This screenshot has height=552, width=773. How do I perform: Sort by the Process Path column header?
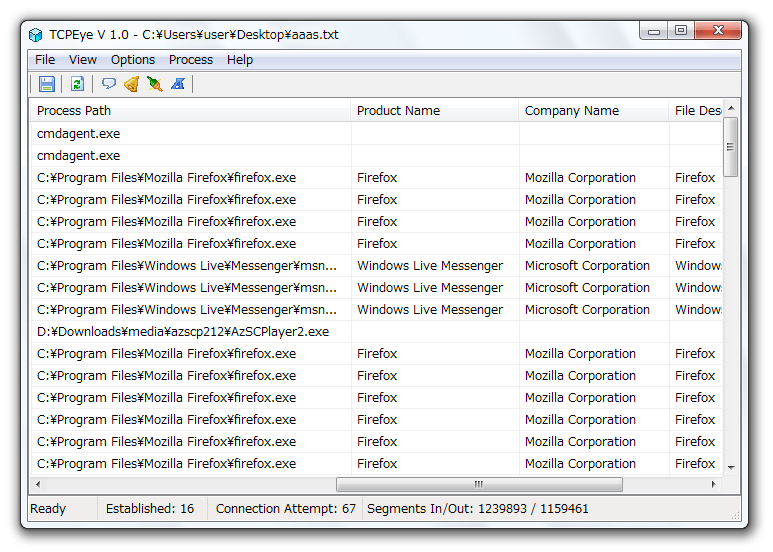[x=190, y=110]
